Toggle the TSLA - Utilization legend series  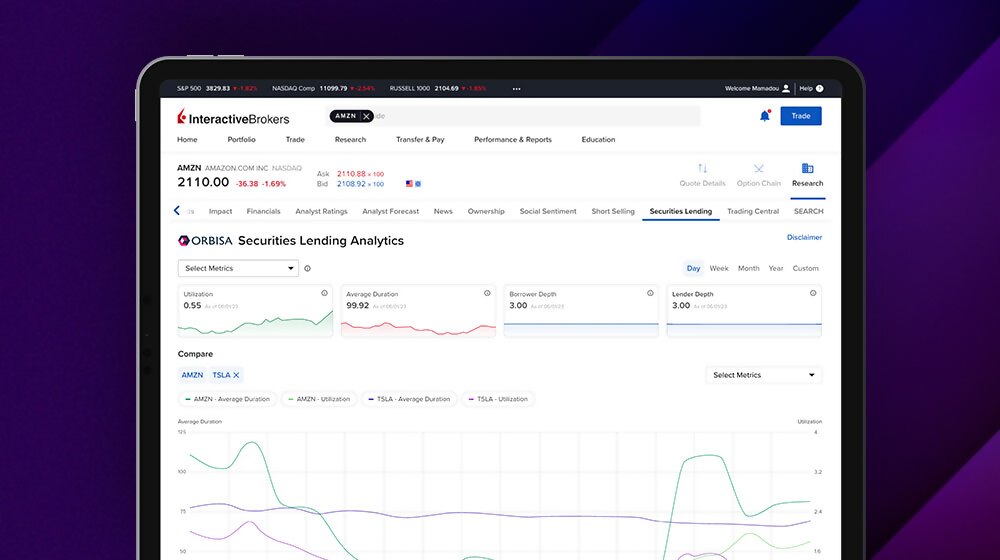coord(499,399)
